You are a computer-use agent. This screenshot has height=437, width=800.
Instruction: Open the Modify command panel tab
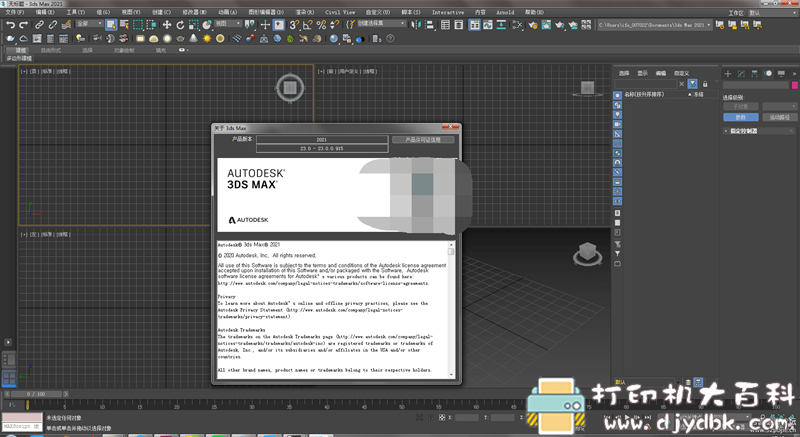741,73
